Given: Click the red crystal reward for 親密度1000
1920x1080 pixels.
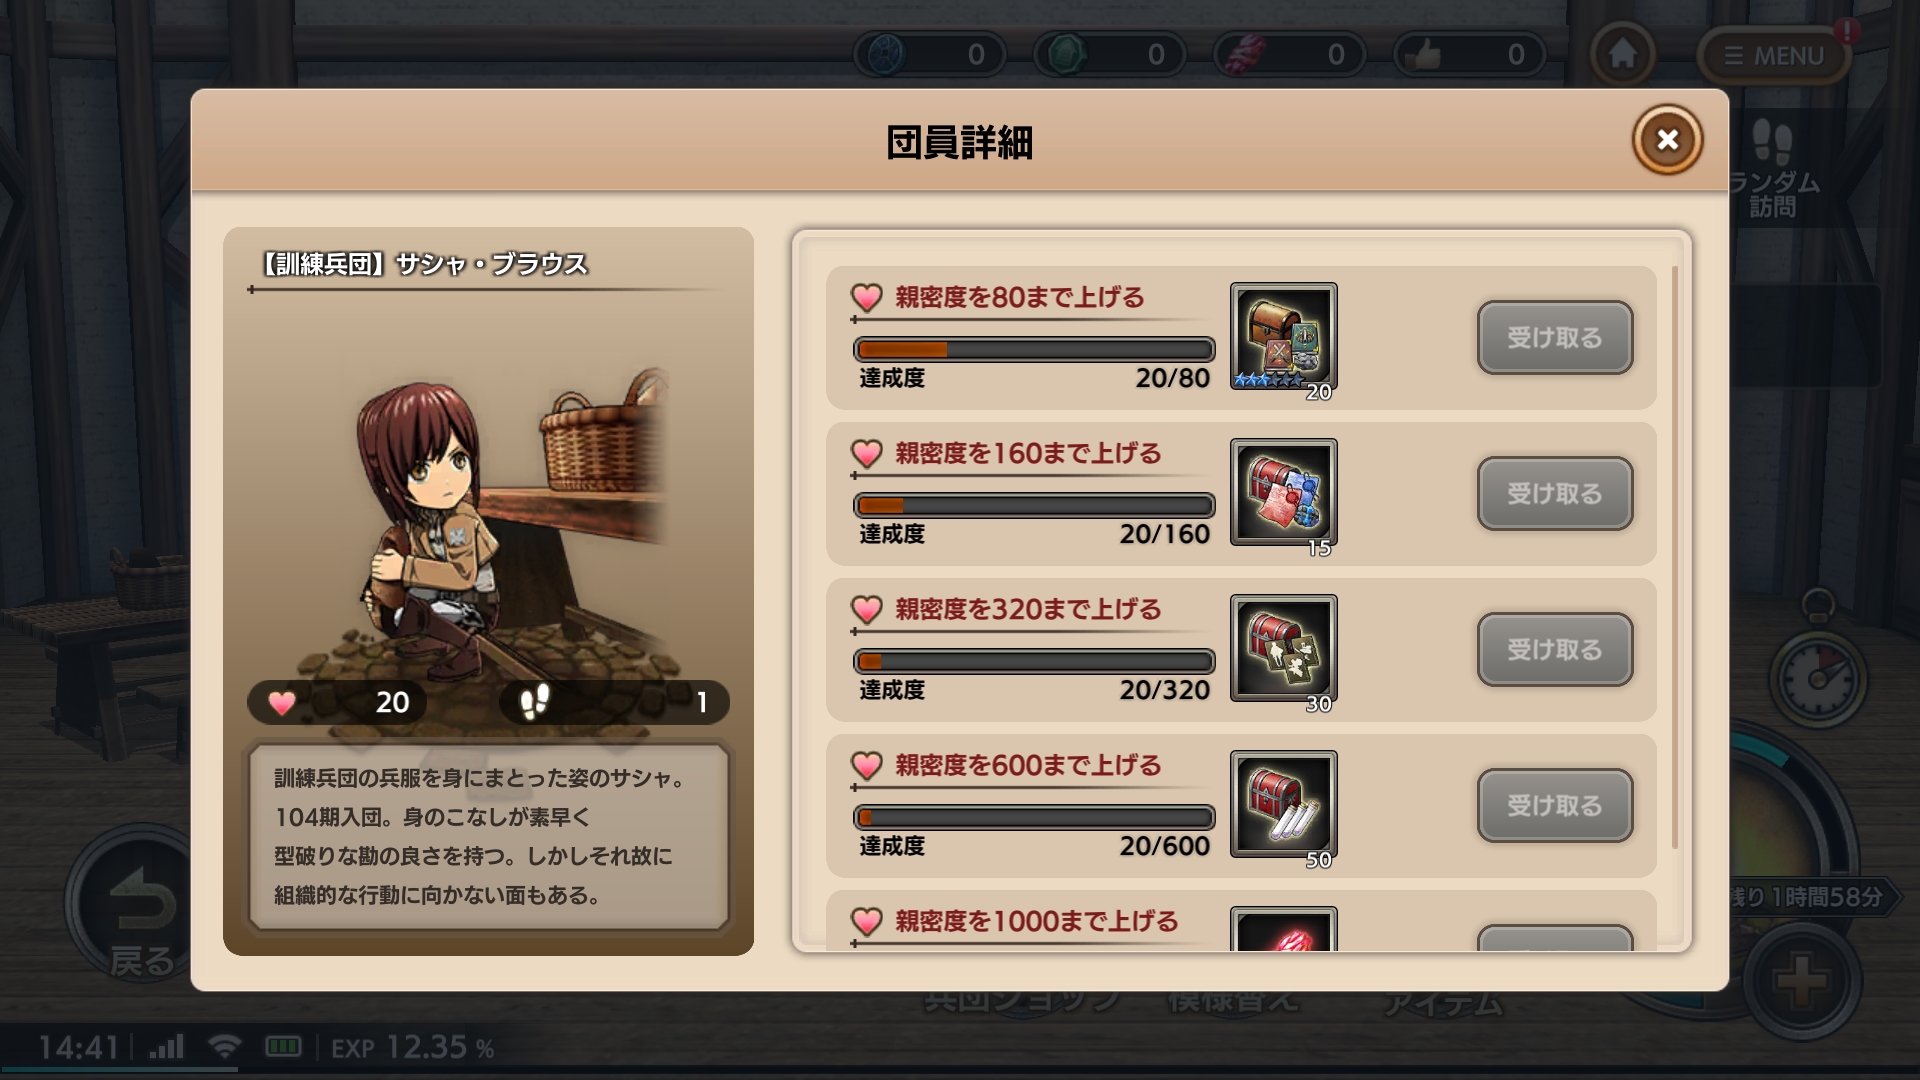Looking at the screenshot, I should (1284, 929).
